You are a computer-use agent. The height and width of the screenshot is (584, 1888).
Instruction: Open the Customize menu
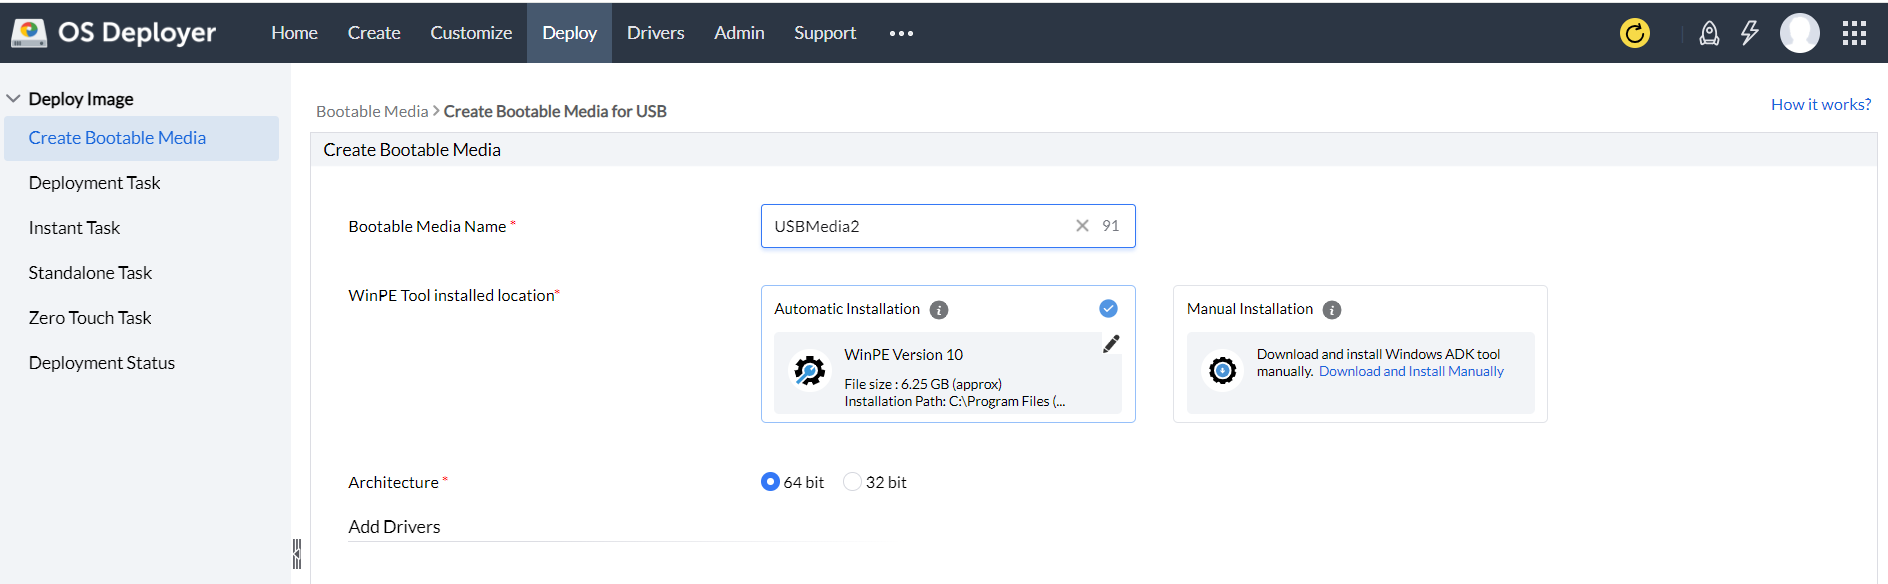pos(471,33)
